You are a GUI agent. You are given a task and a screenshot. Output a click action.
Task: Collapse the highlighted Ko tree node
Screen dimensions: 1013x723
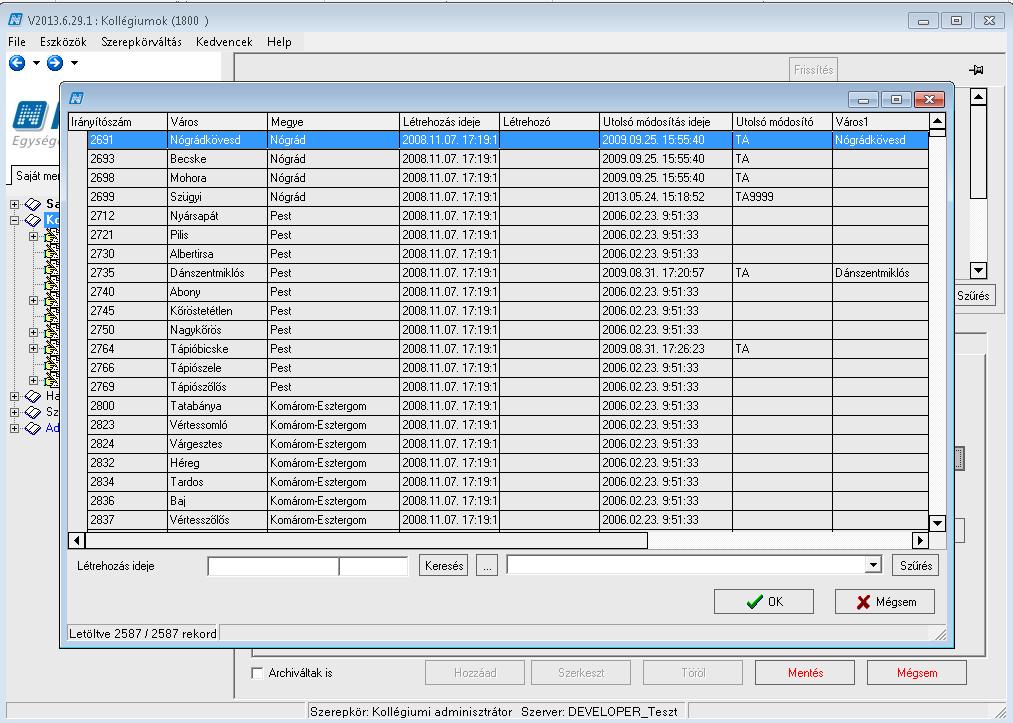tap(14, 220)
